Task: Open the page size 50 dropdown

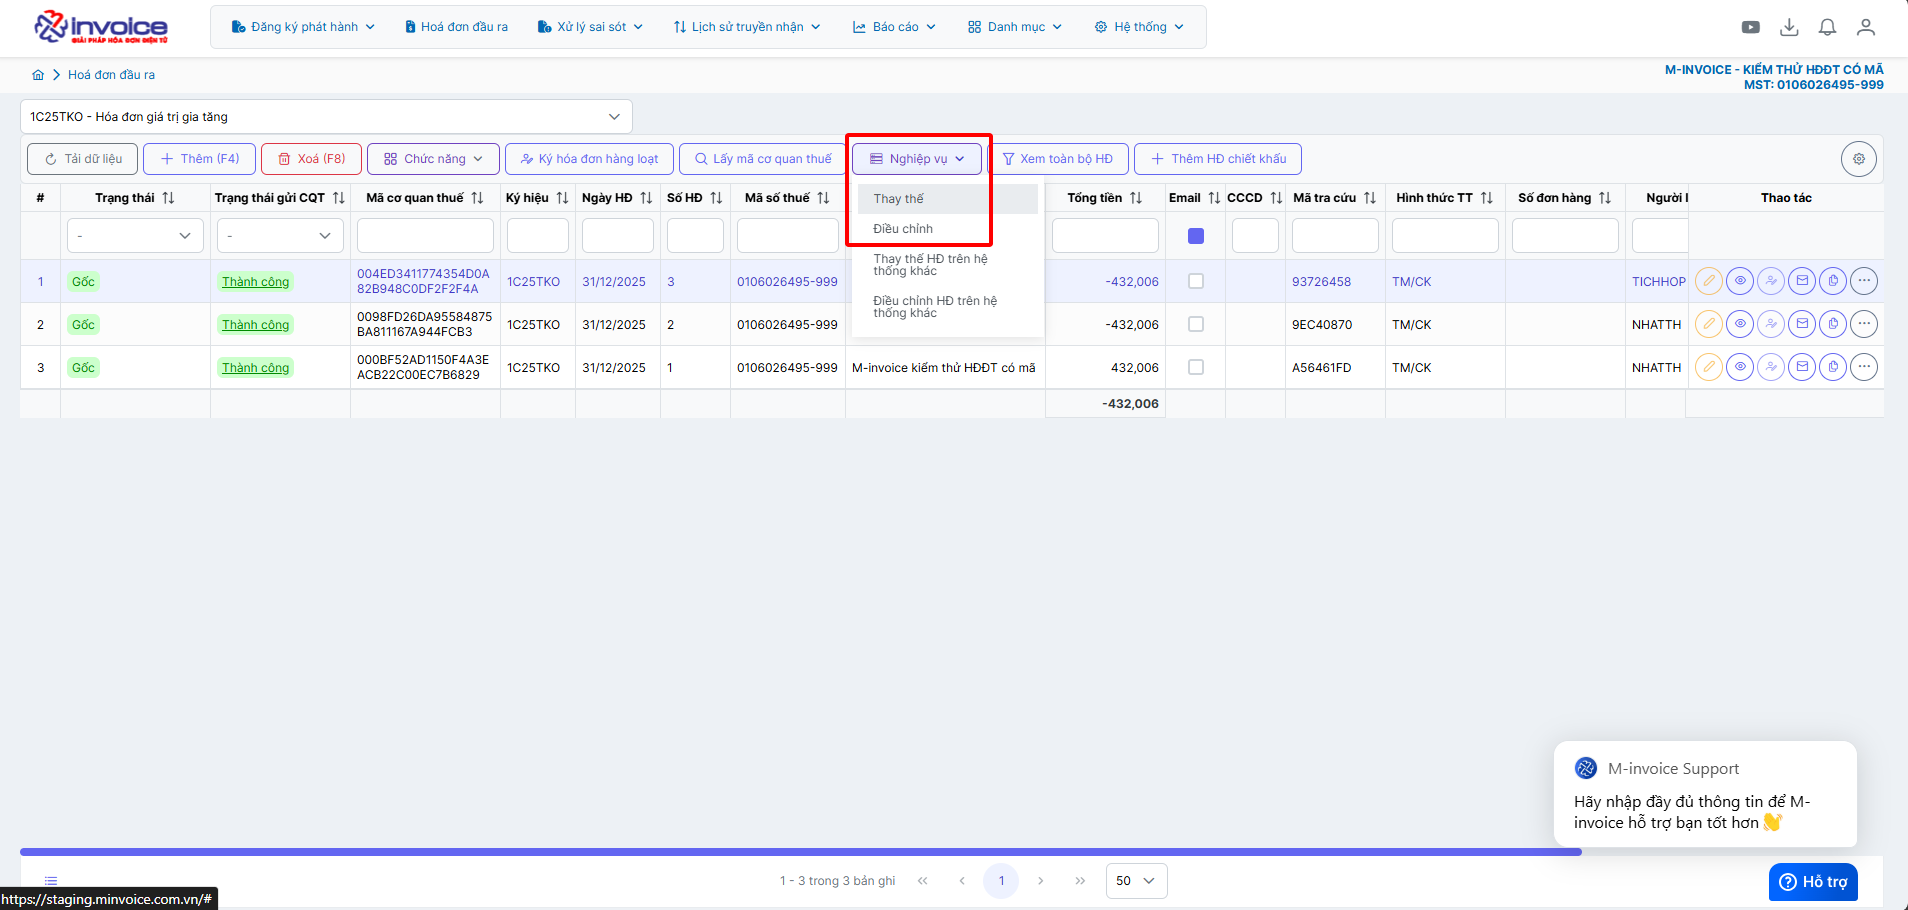Action: pos(1136,881)
